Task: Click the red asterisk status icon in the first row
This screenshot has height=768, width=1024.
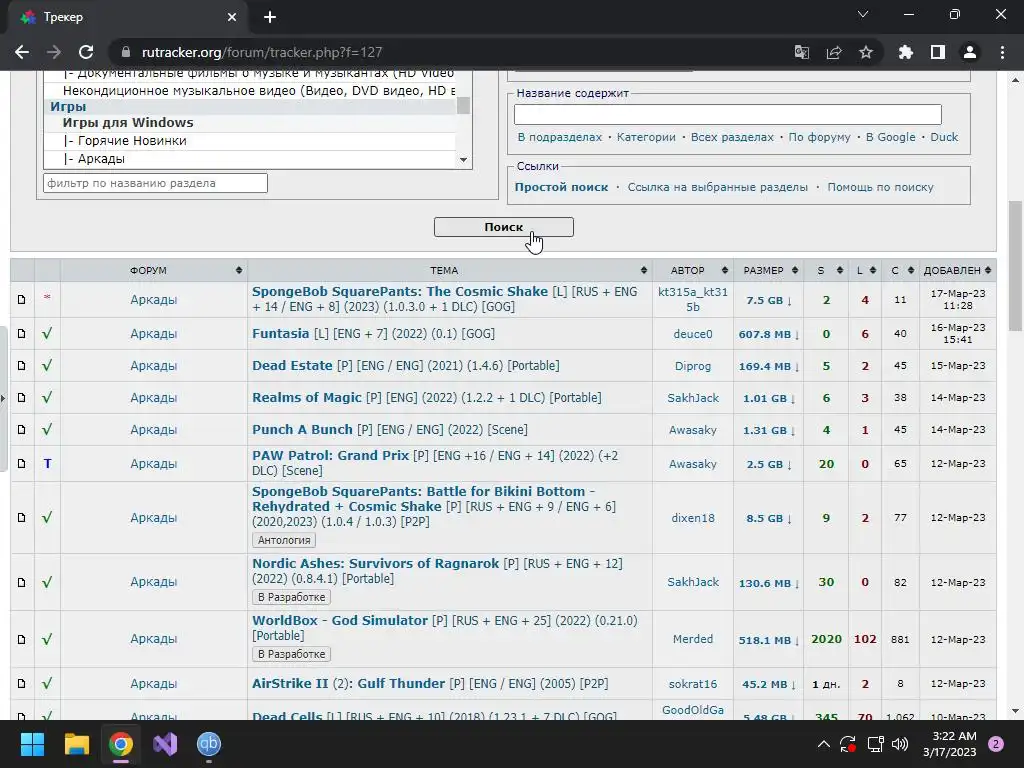Action: [47, 298]
